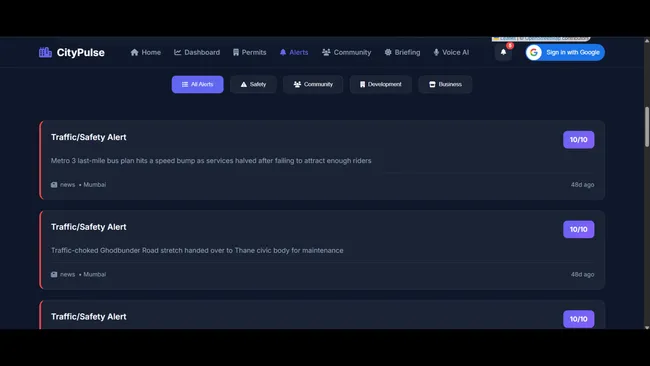Screen dimensions: 650x366
Task: Open the Community nav item
Action: coord(347,52)
